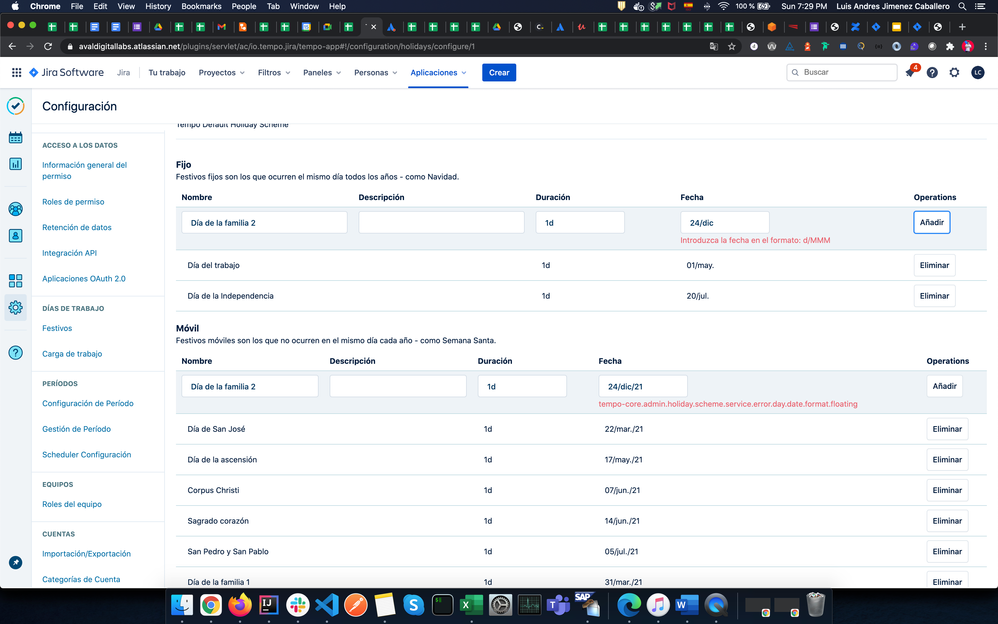Open Microsoft Excel from the dock

(x=472, y=604)
